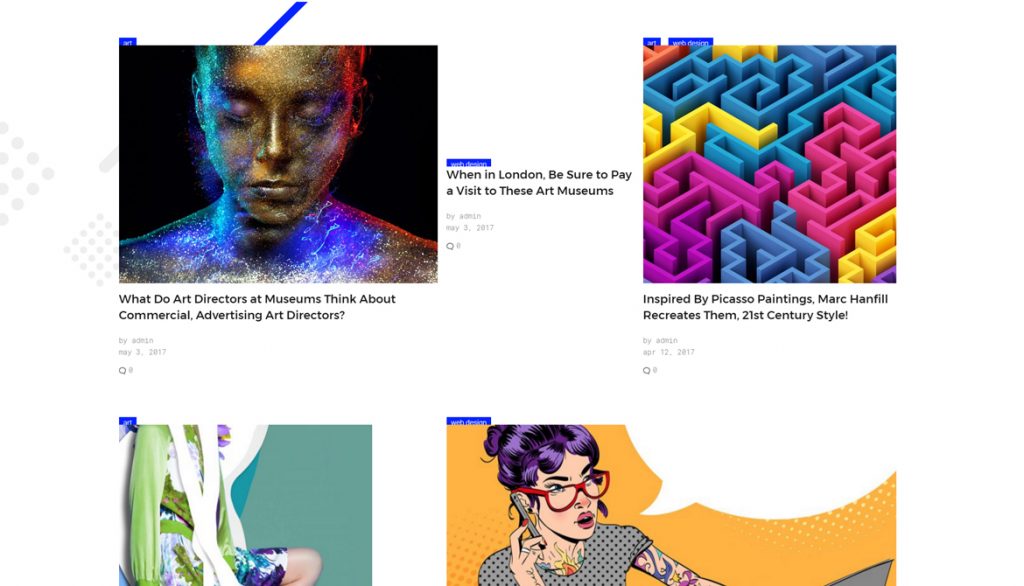Click comment icon under Art Directors post

pos(122,370)
